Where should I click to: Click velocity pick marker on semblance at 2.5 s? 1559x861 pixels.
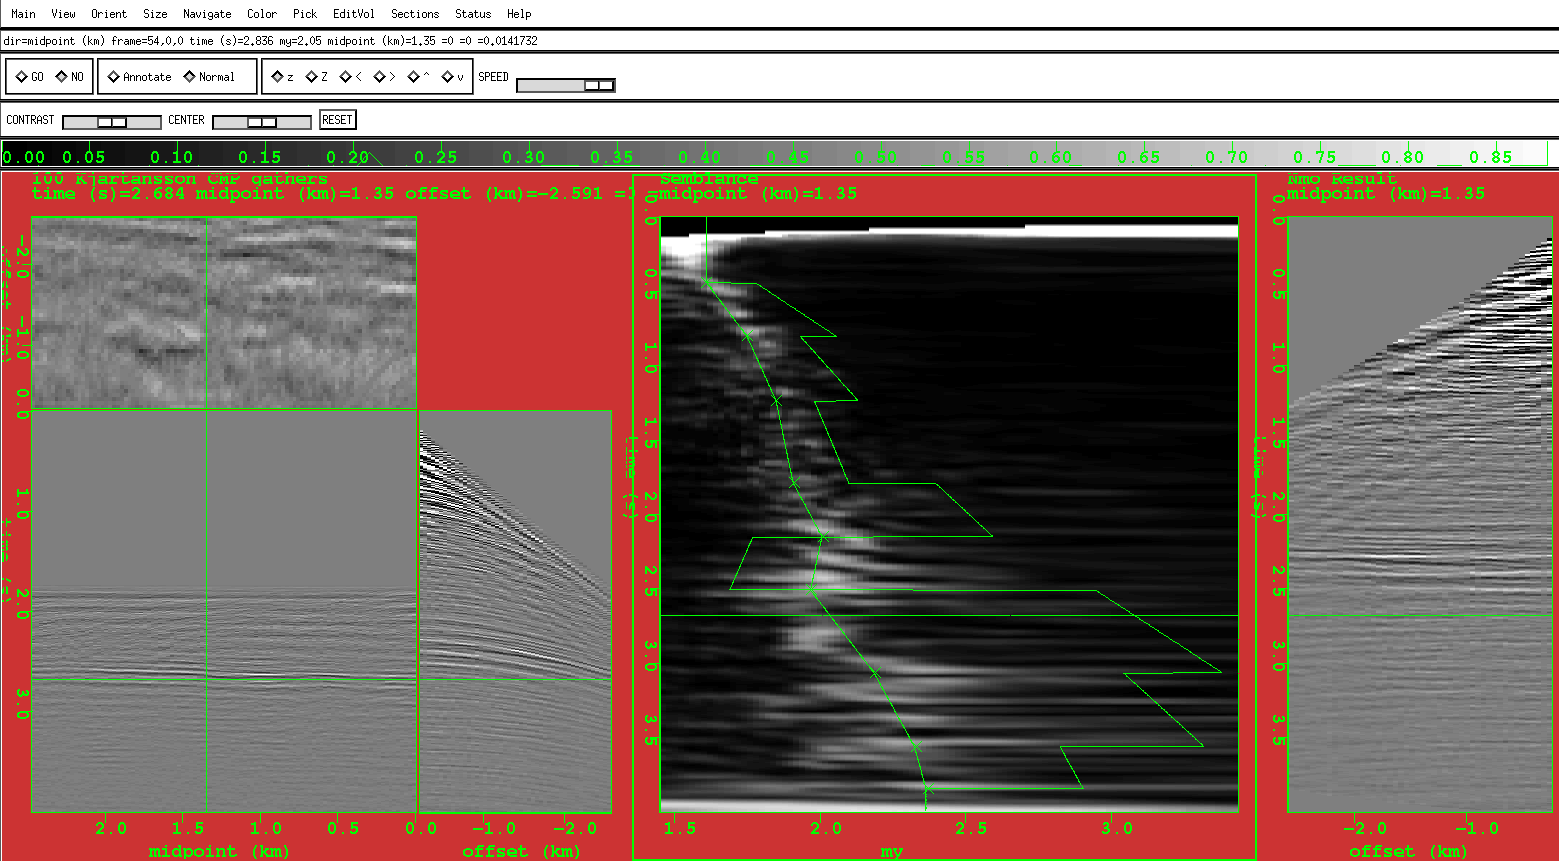pos(811,589)
